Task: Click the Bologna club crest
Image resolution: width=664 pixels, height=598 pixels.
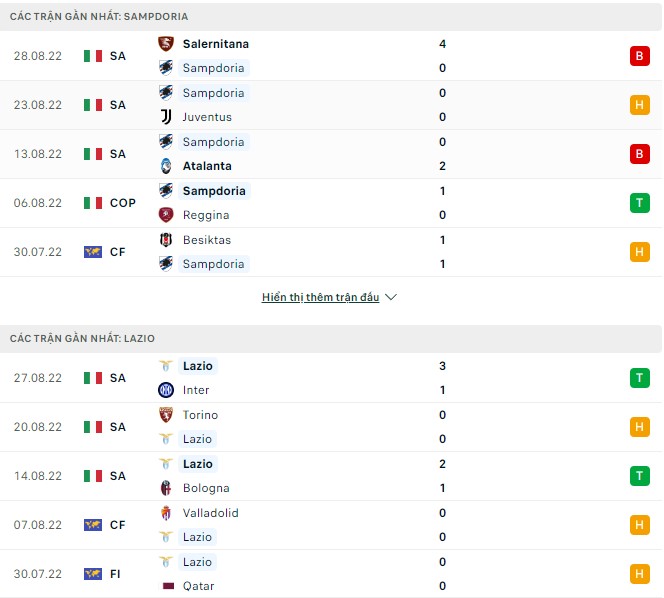Action: click(166, 488)
